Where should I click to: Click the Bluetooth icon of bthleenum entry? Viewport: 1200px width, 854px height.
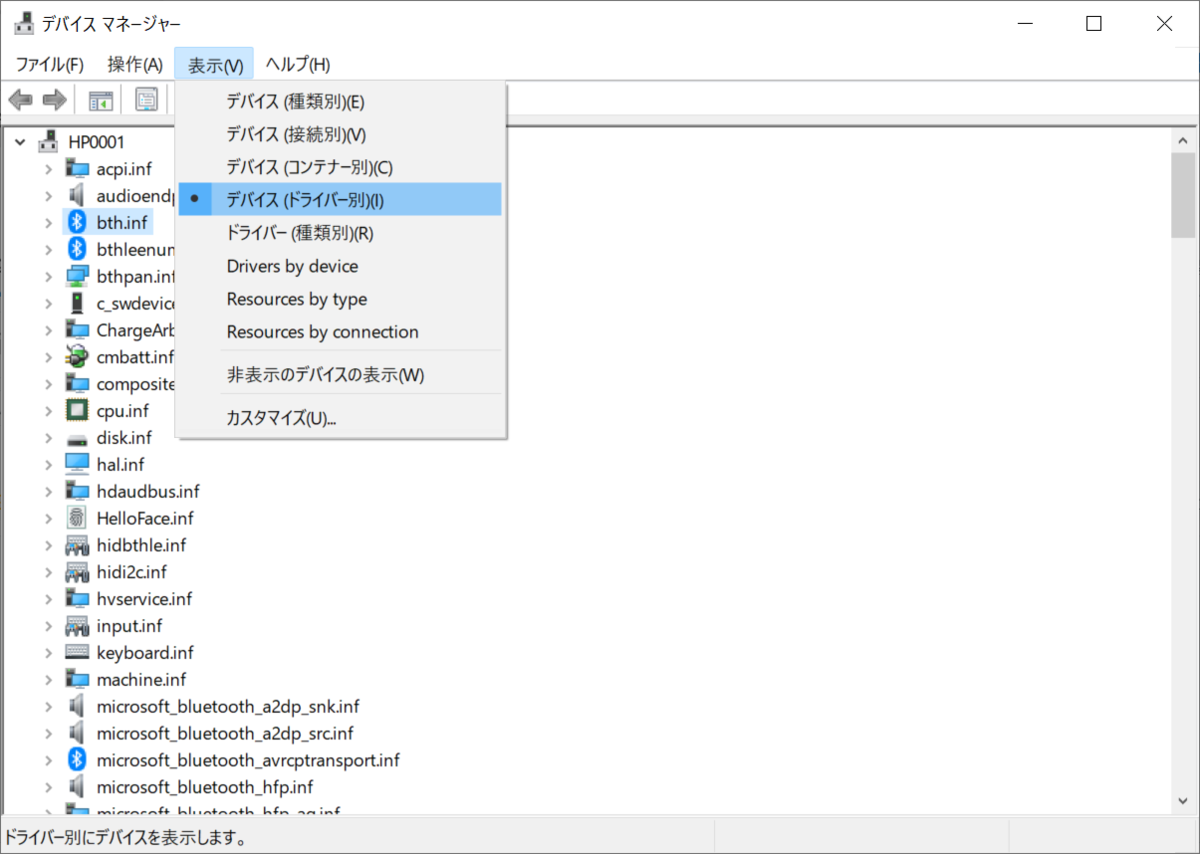tap(77, 248)
